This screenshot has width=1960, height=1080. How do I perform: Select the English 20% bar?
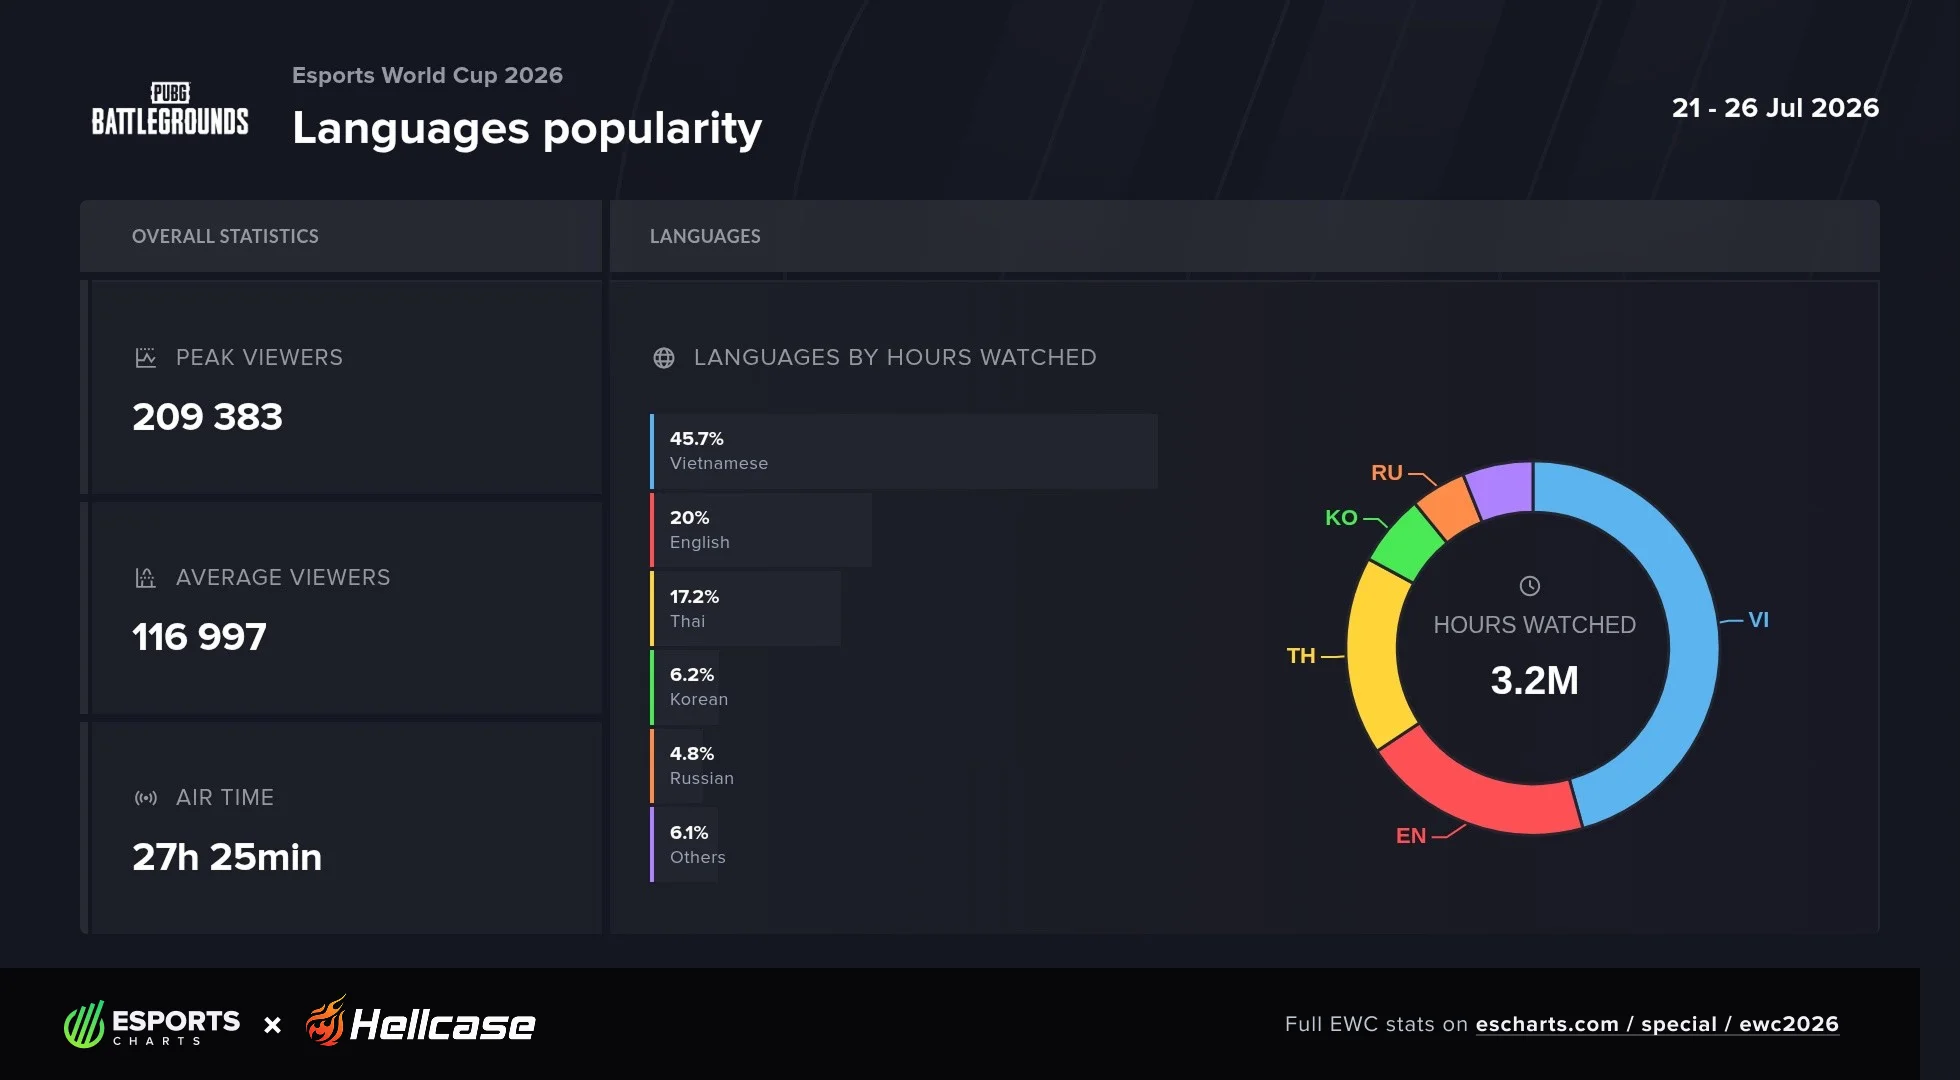tap(761, 530)
